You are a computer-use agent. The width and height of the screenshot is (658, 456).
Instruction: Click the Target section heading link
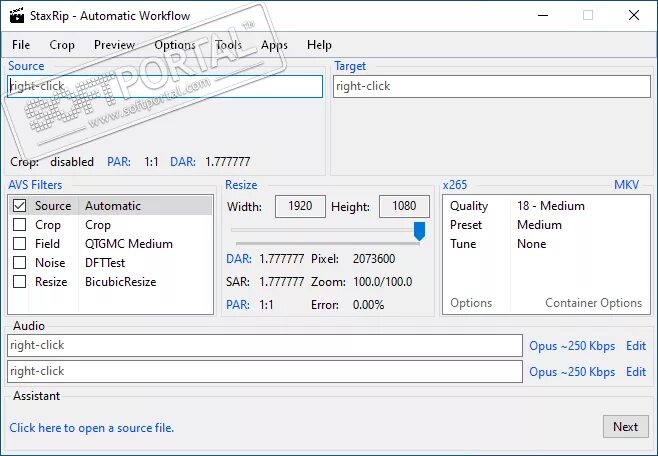pos(350,66)
